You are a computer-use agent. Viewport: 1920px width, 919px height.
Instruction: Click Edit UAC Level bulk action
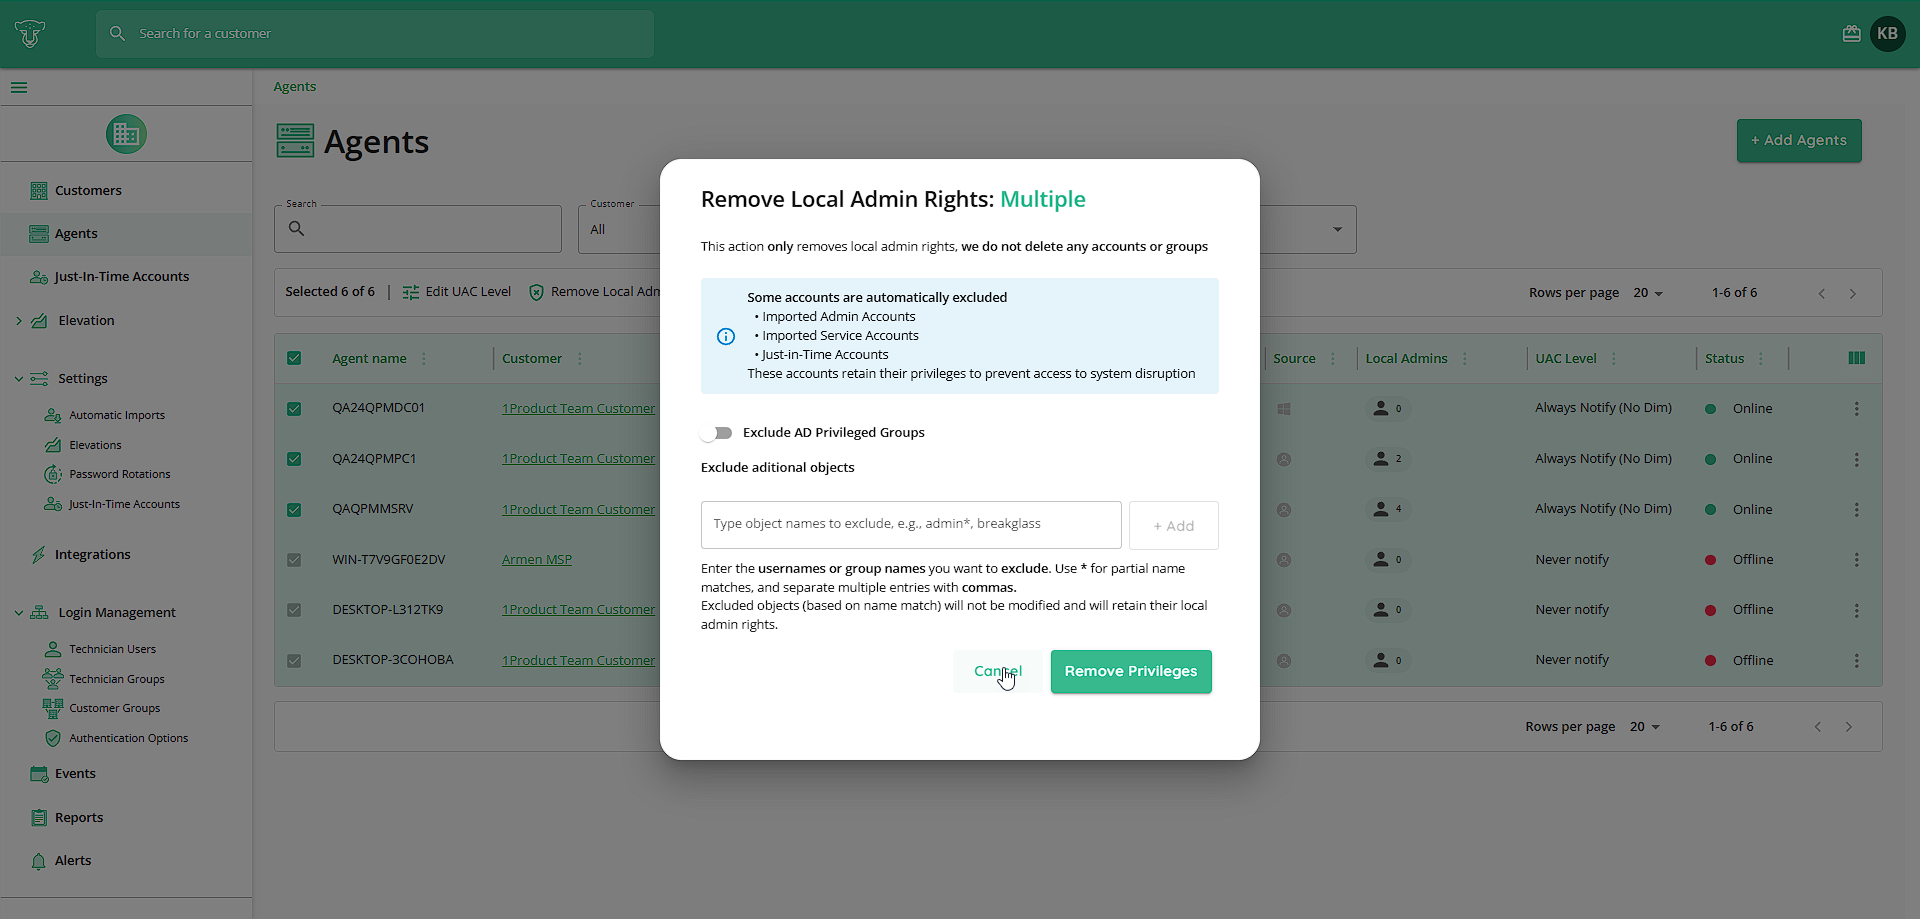pos(457,292)
